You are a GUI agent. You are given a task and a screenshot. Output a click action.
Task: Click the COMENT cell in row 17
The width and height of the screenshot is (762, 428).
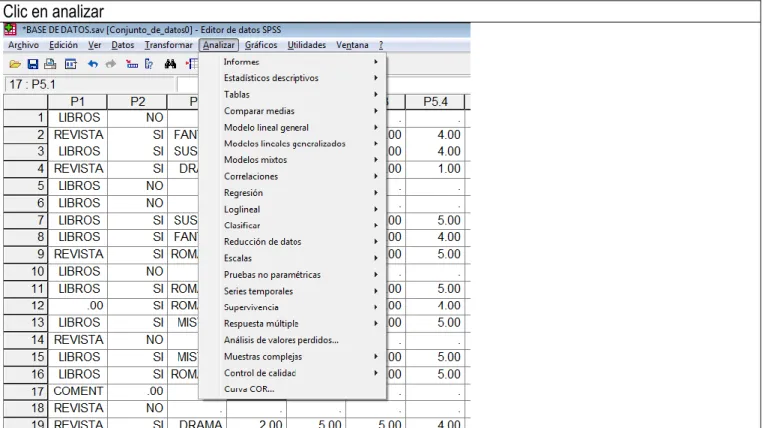(77, 391)
